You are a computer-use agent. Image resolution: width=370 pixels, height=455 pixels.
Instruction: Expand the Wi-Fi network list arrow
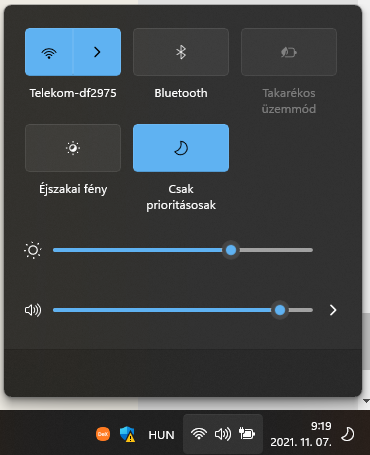point(97,52)
